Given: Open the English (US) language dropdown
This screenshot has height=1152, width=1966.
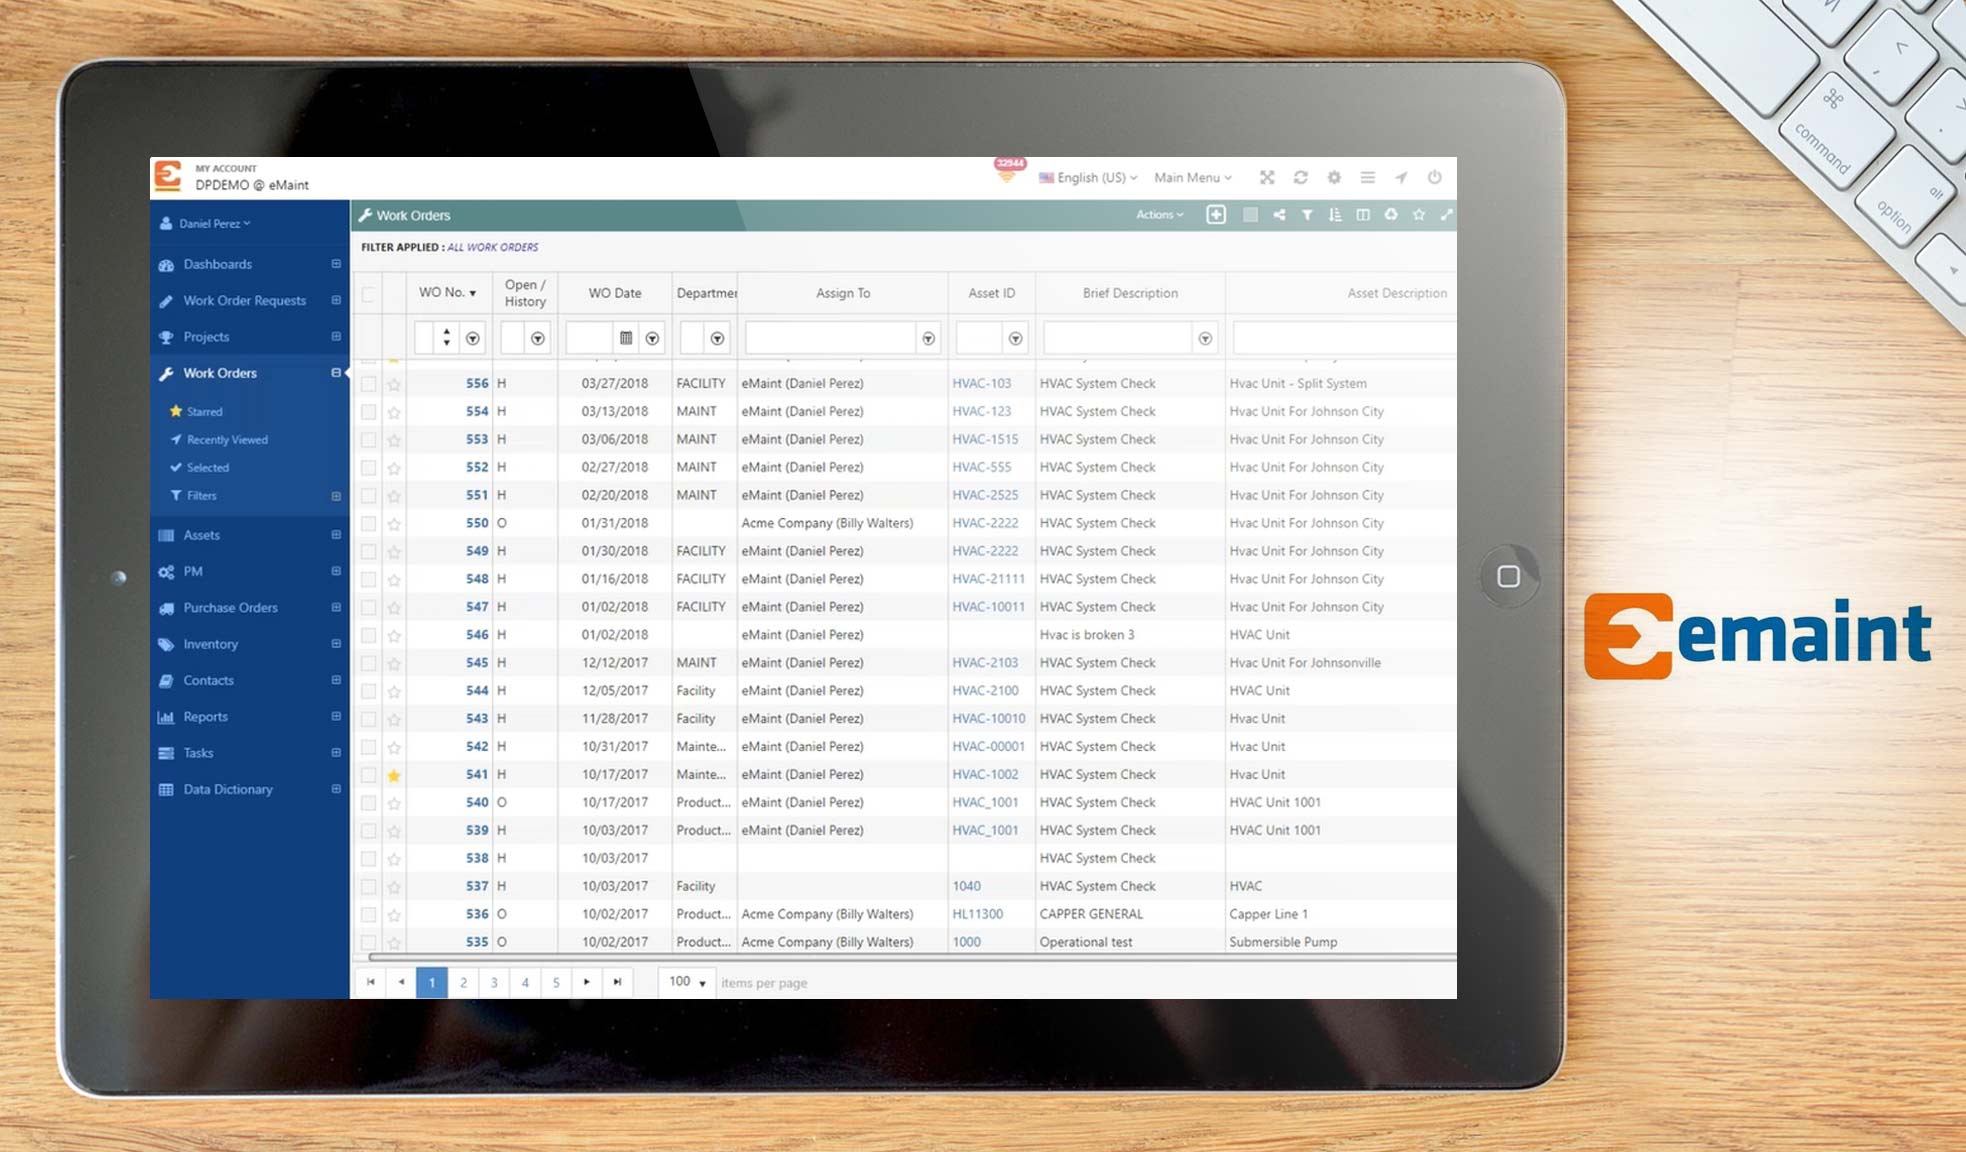Looking at the screenshot, I should point(1088,177).
